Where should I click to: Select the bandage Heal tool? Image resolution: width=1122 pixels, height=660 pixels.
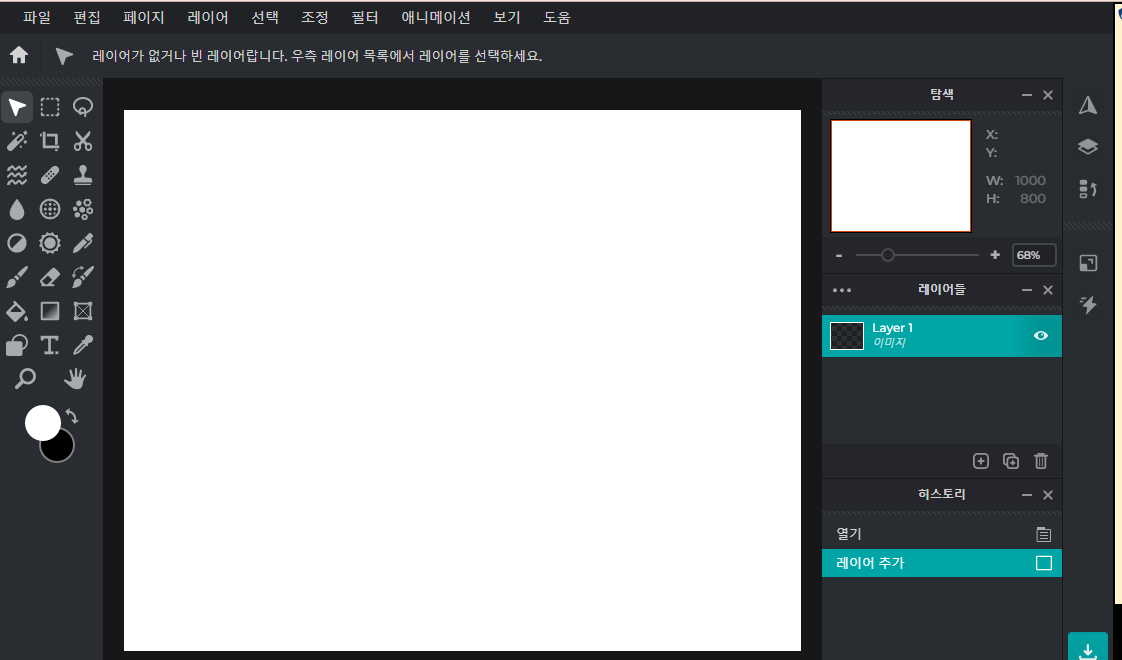click(50, 175)
